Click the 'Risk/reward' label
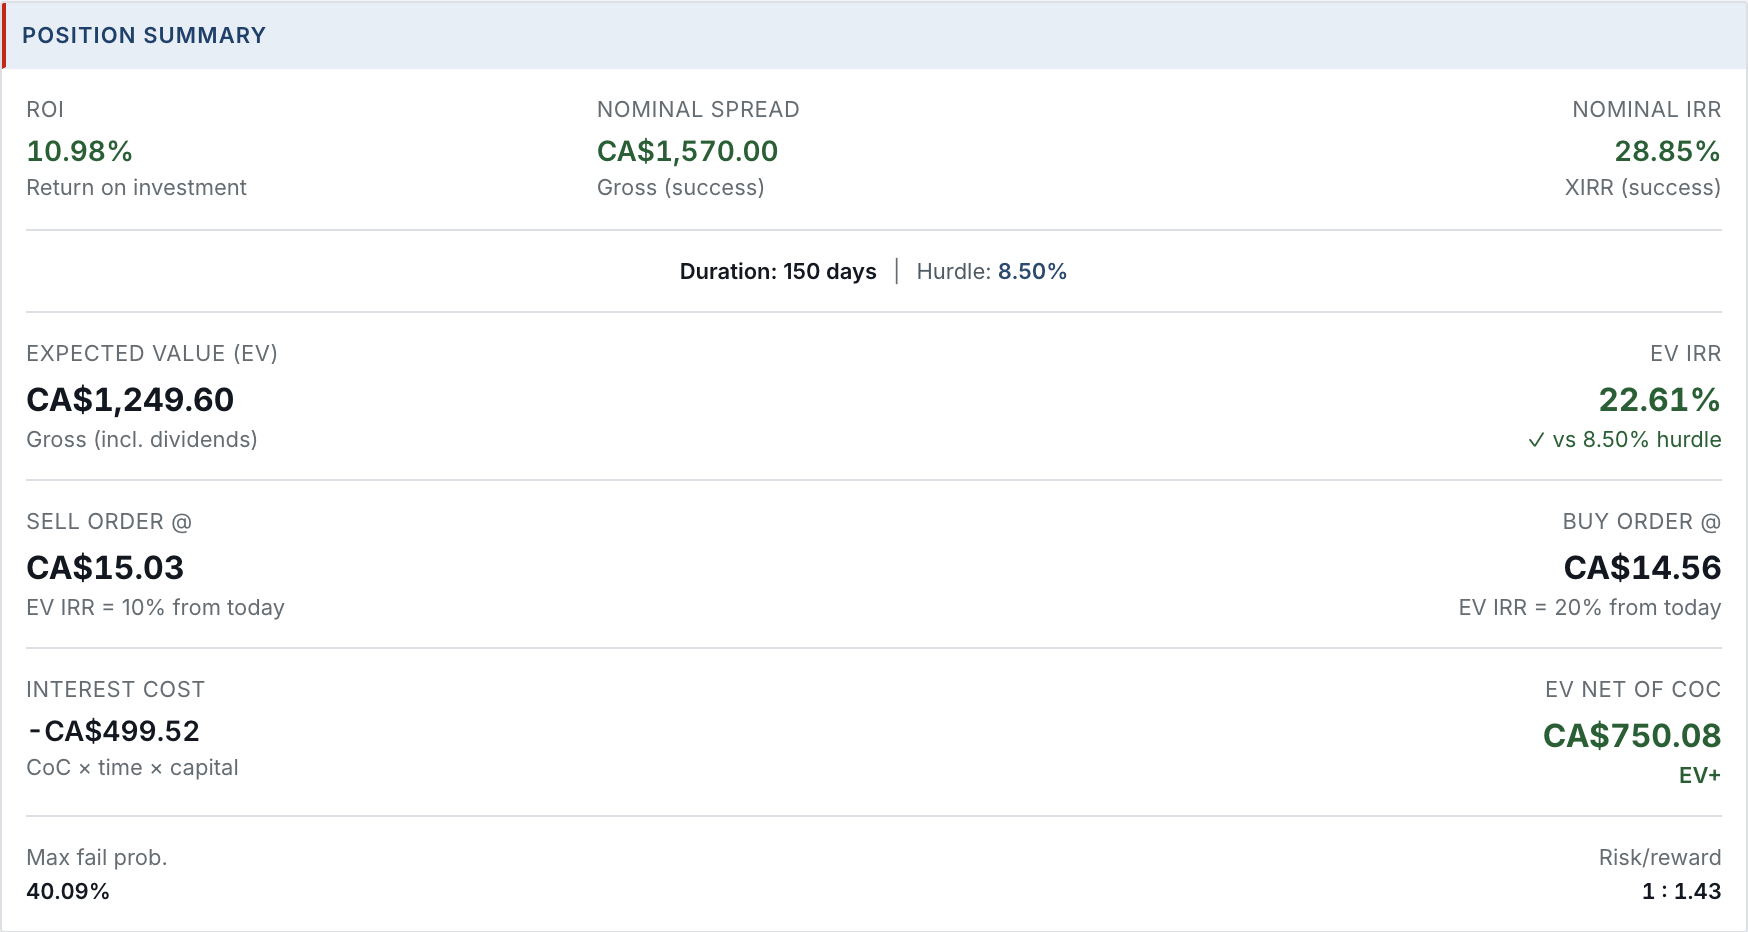The width and height of the screenshot is (1748, 932). (1660, 858)
